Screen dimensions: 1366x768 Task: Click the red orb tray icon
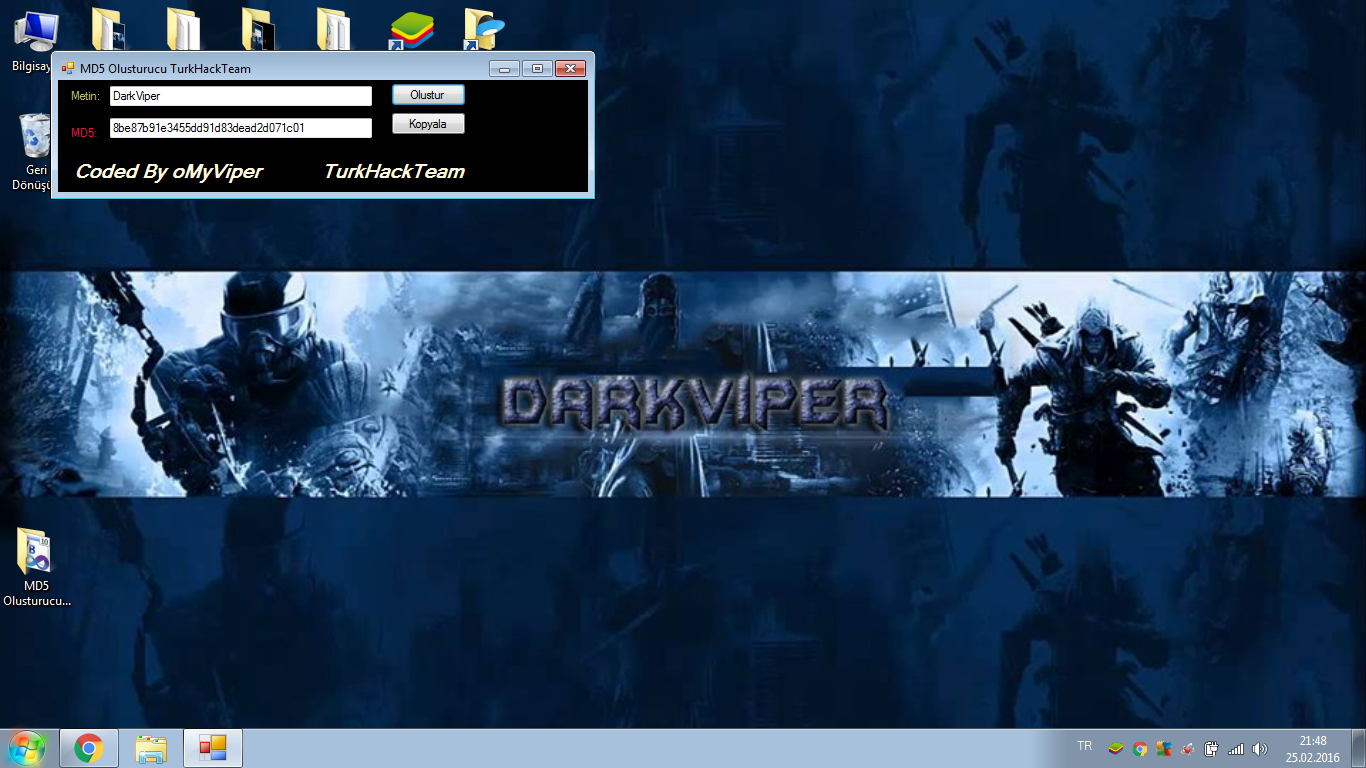[1188, 748]
